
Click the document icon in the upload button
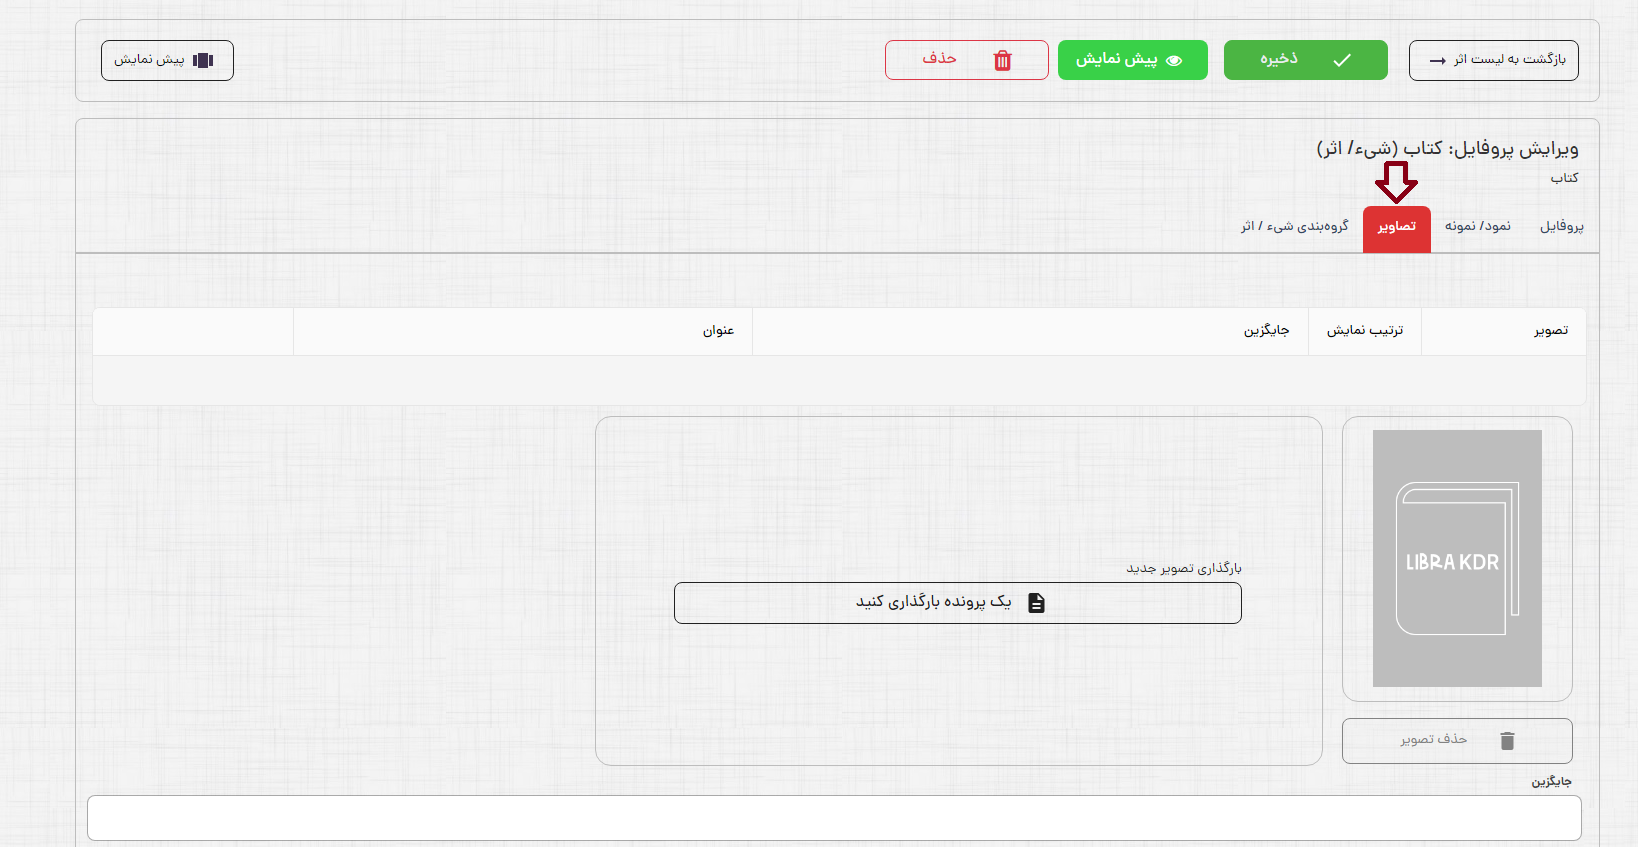pos(1036,603)
